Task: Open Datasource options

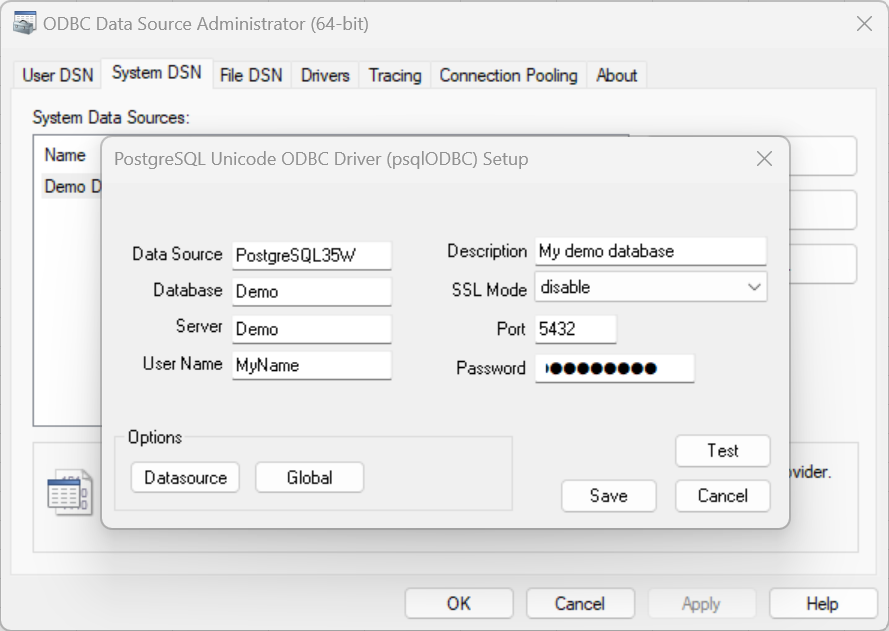Action: coord(185,477)
